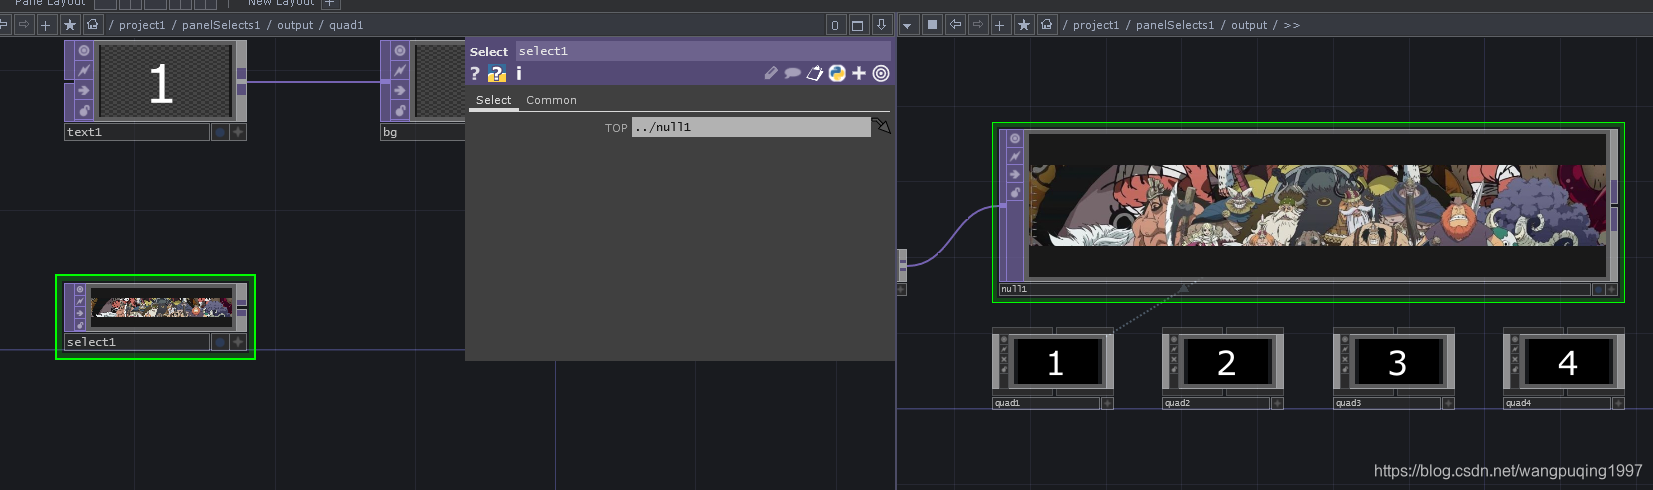Maximize the left pane with window icon
This screenshot has width=1653, height=490.
[x=857, y=25]
